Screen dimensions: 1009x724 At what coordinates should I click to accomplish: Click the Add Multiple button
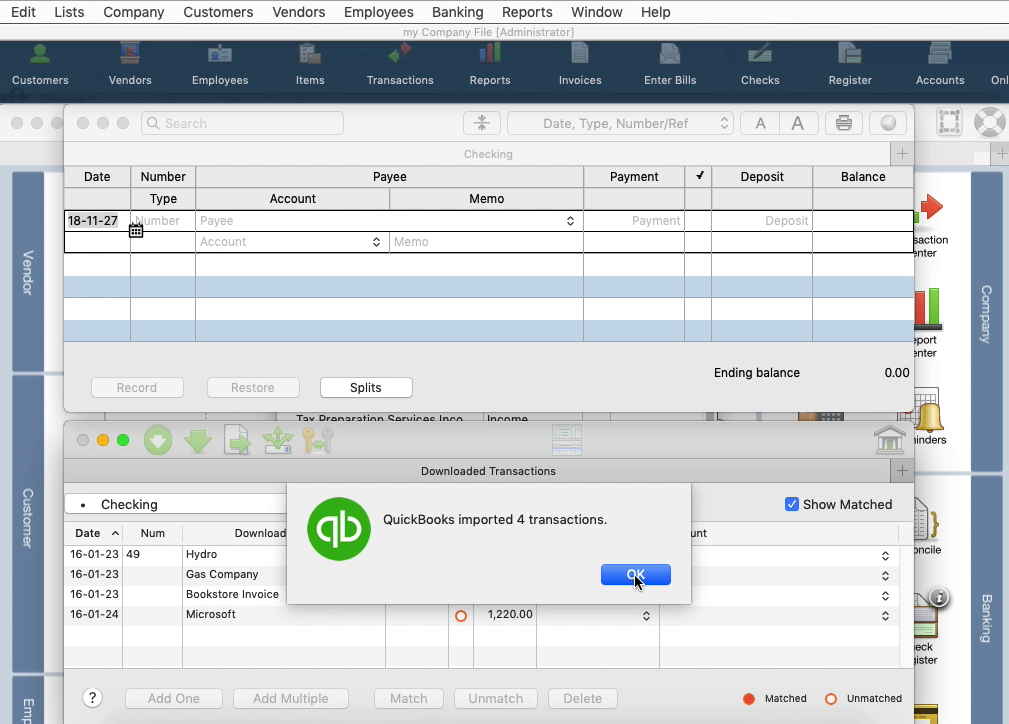tap(291, 698)
